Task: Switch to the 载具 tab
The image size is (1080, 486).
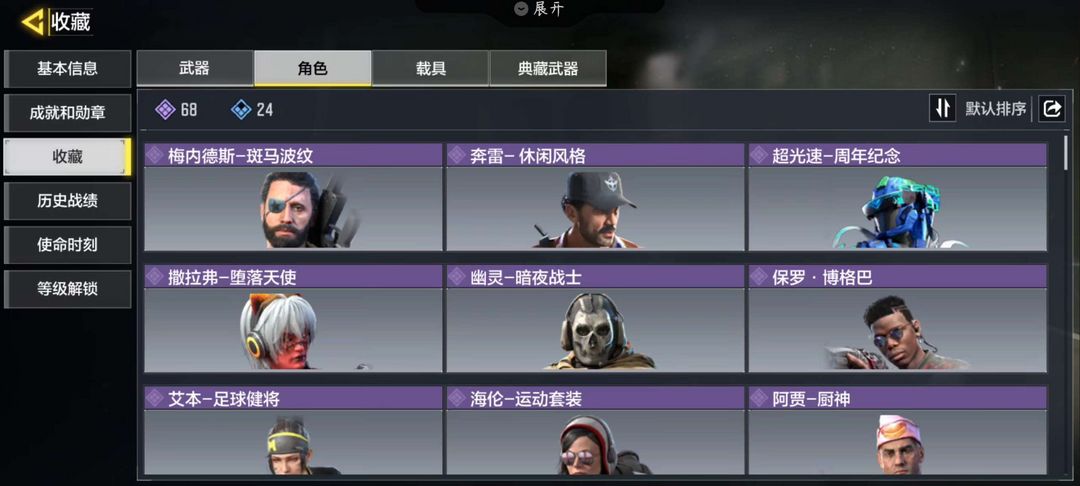Action: 430,68
